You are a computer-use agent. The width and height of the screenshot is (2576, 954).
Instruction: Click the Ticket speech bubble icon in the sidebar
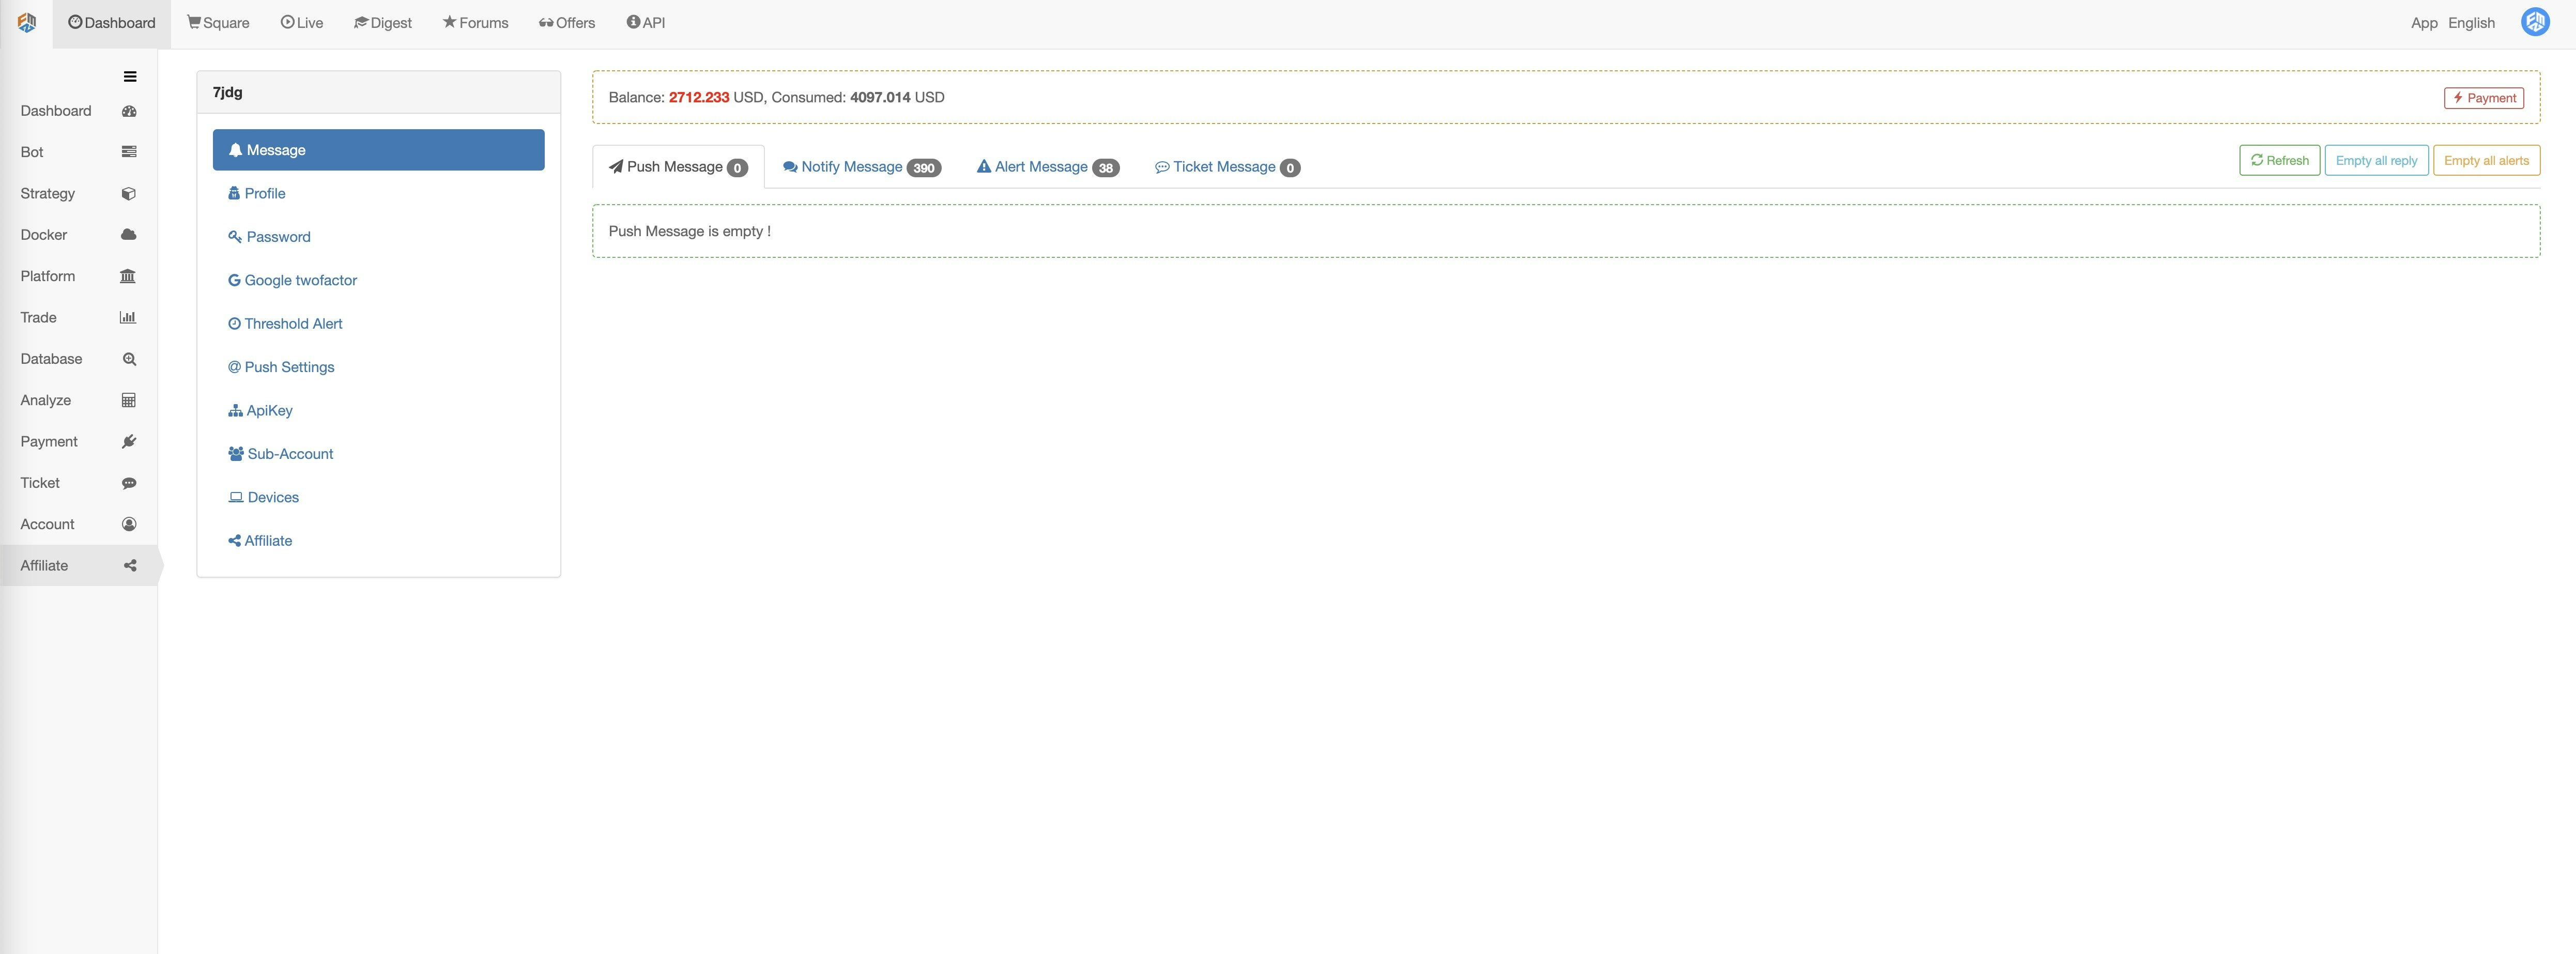pyautogui.click(x=129, y=483)
